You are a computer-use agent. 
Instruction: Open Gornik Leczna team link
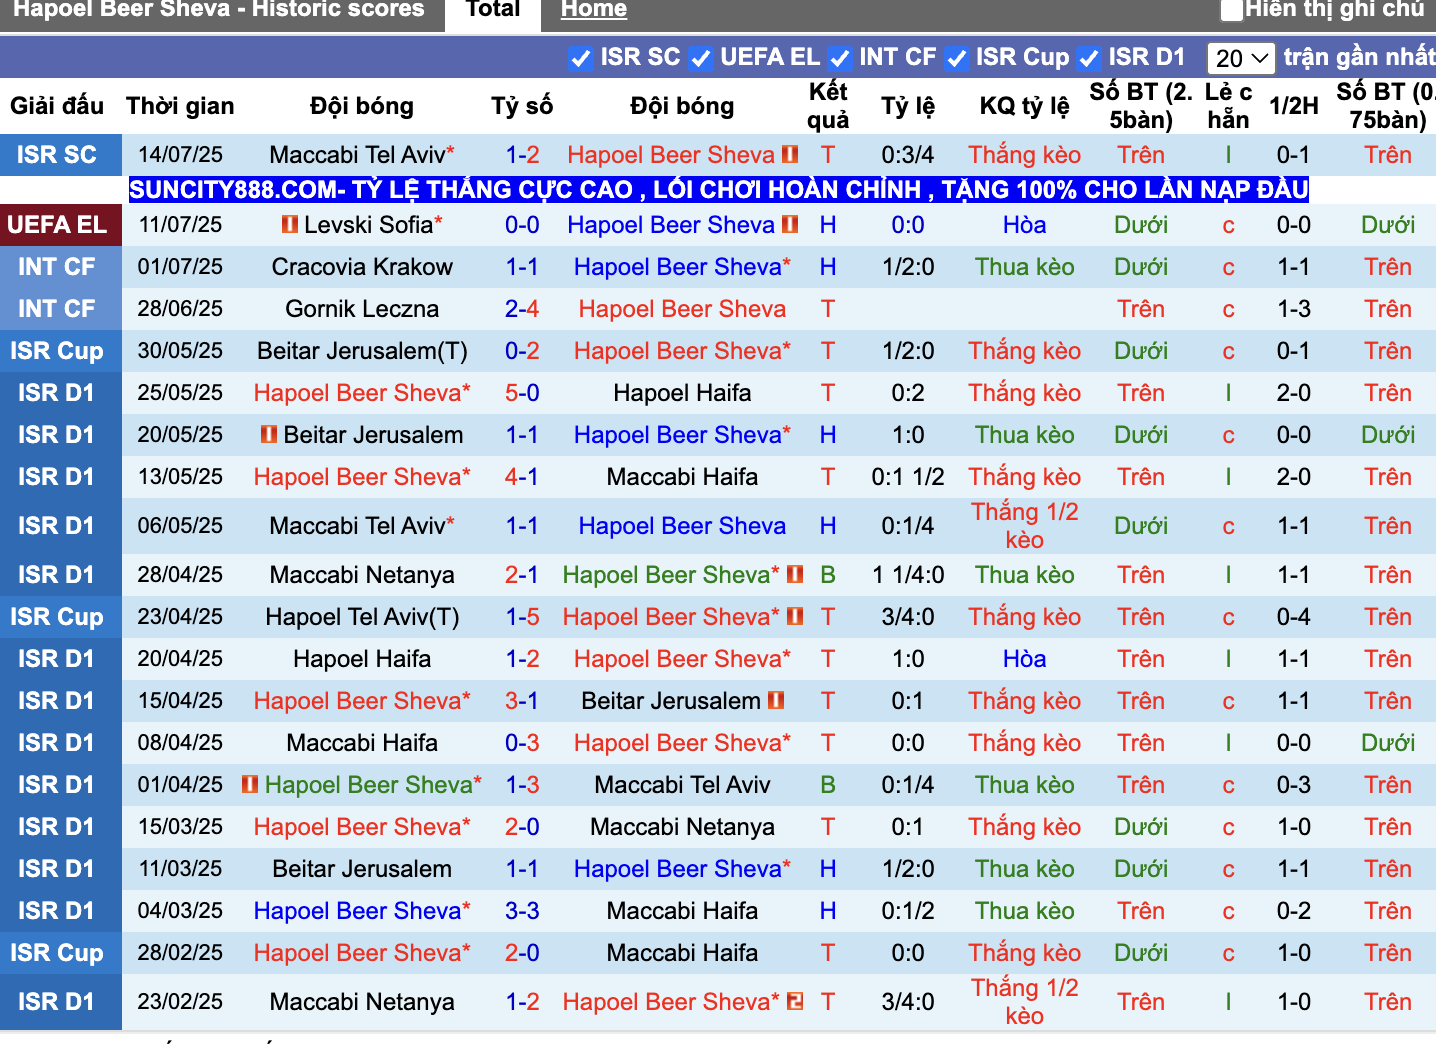click(x=362, y=309)
